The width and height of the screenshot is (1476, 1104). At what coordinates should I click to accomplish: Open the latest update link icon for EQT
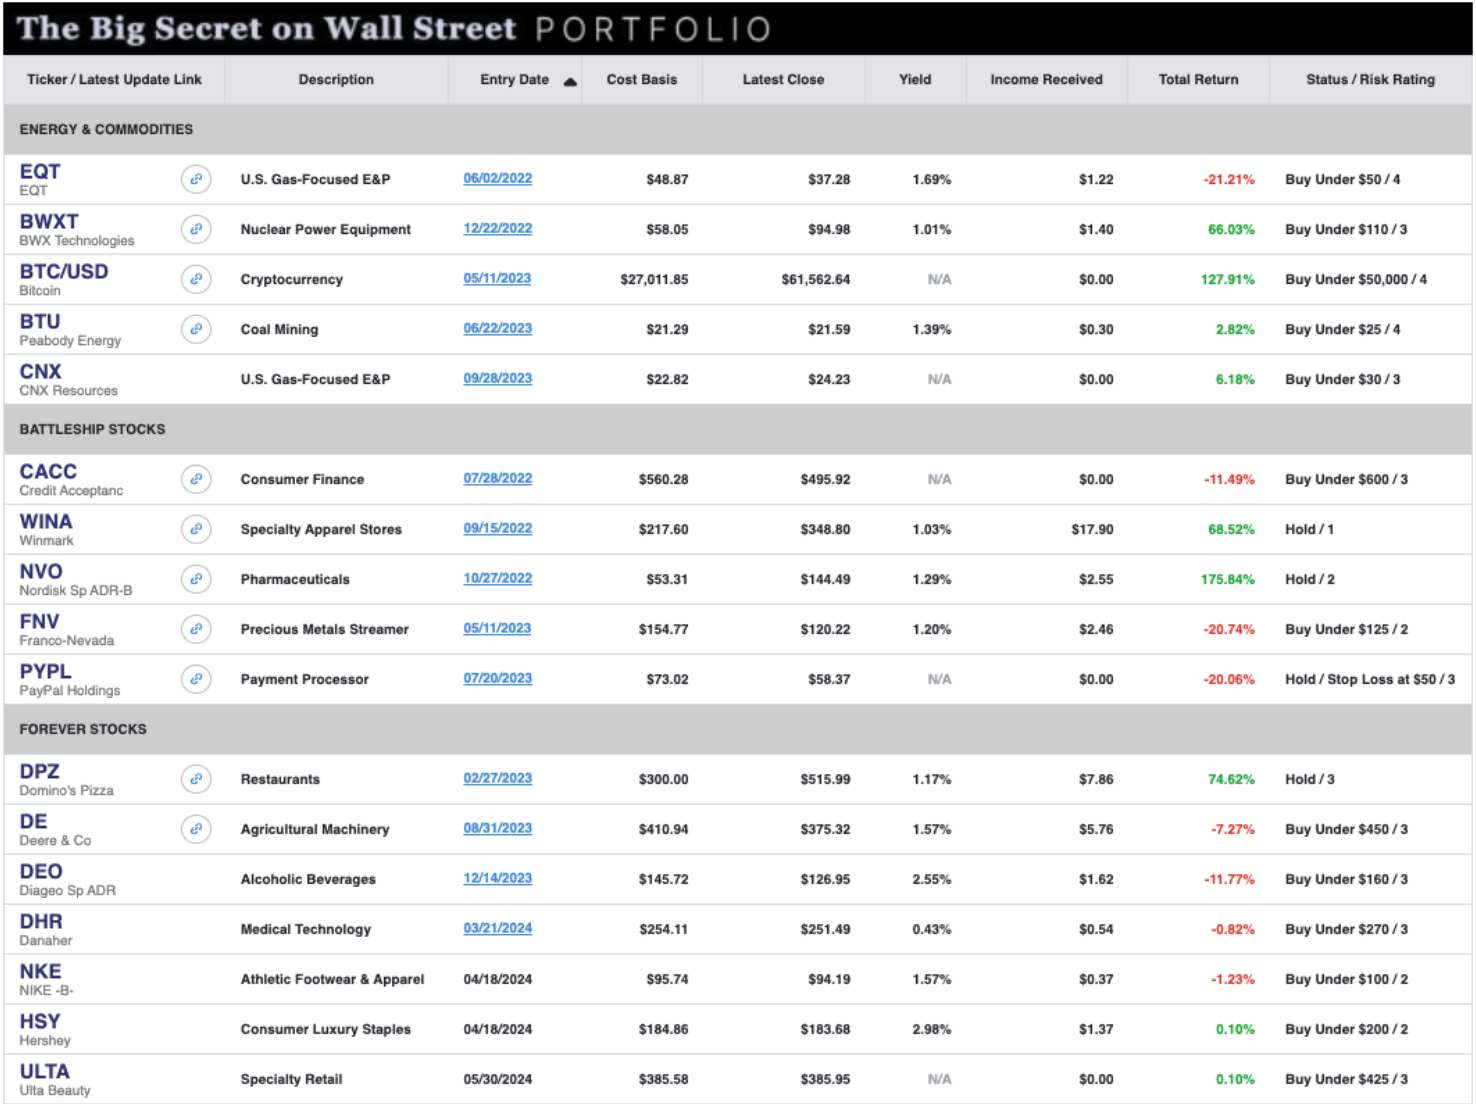tap(196, 179)
